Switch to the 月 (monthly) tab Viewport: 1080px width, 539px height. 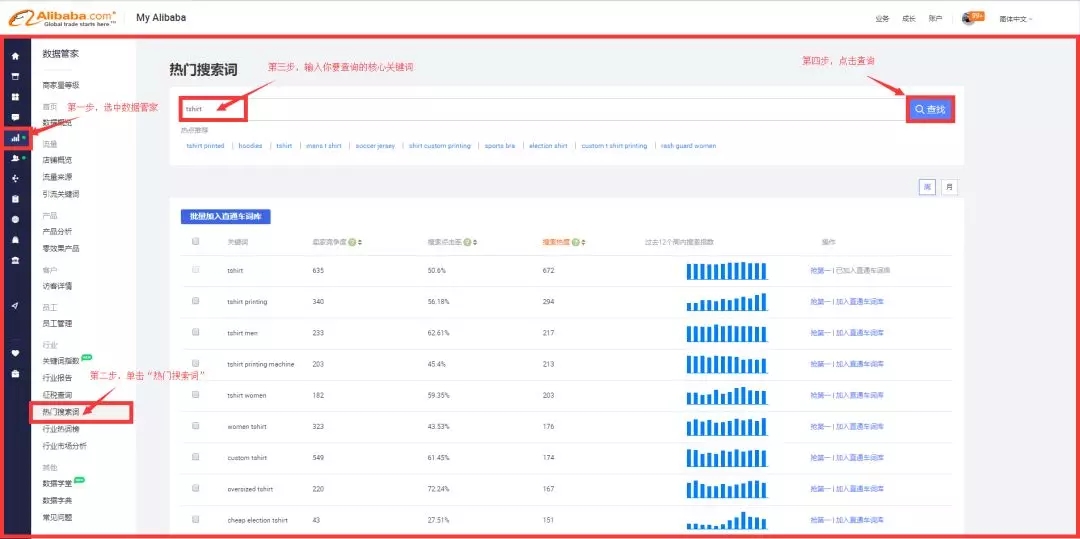point(948,186)
